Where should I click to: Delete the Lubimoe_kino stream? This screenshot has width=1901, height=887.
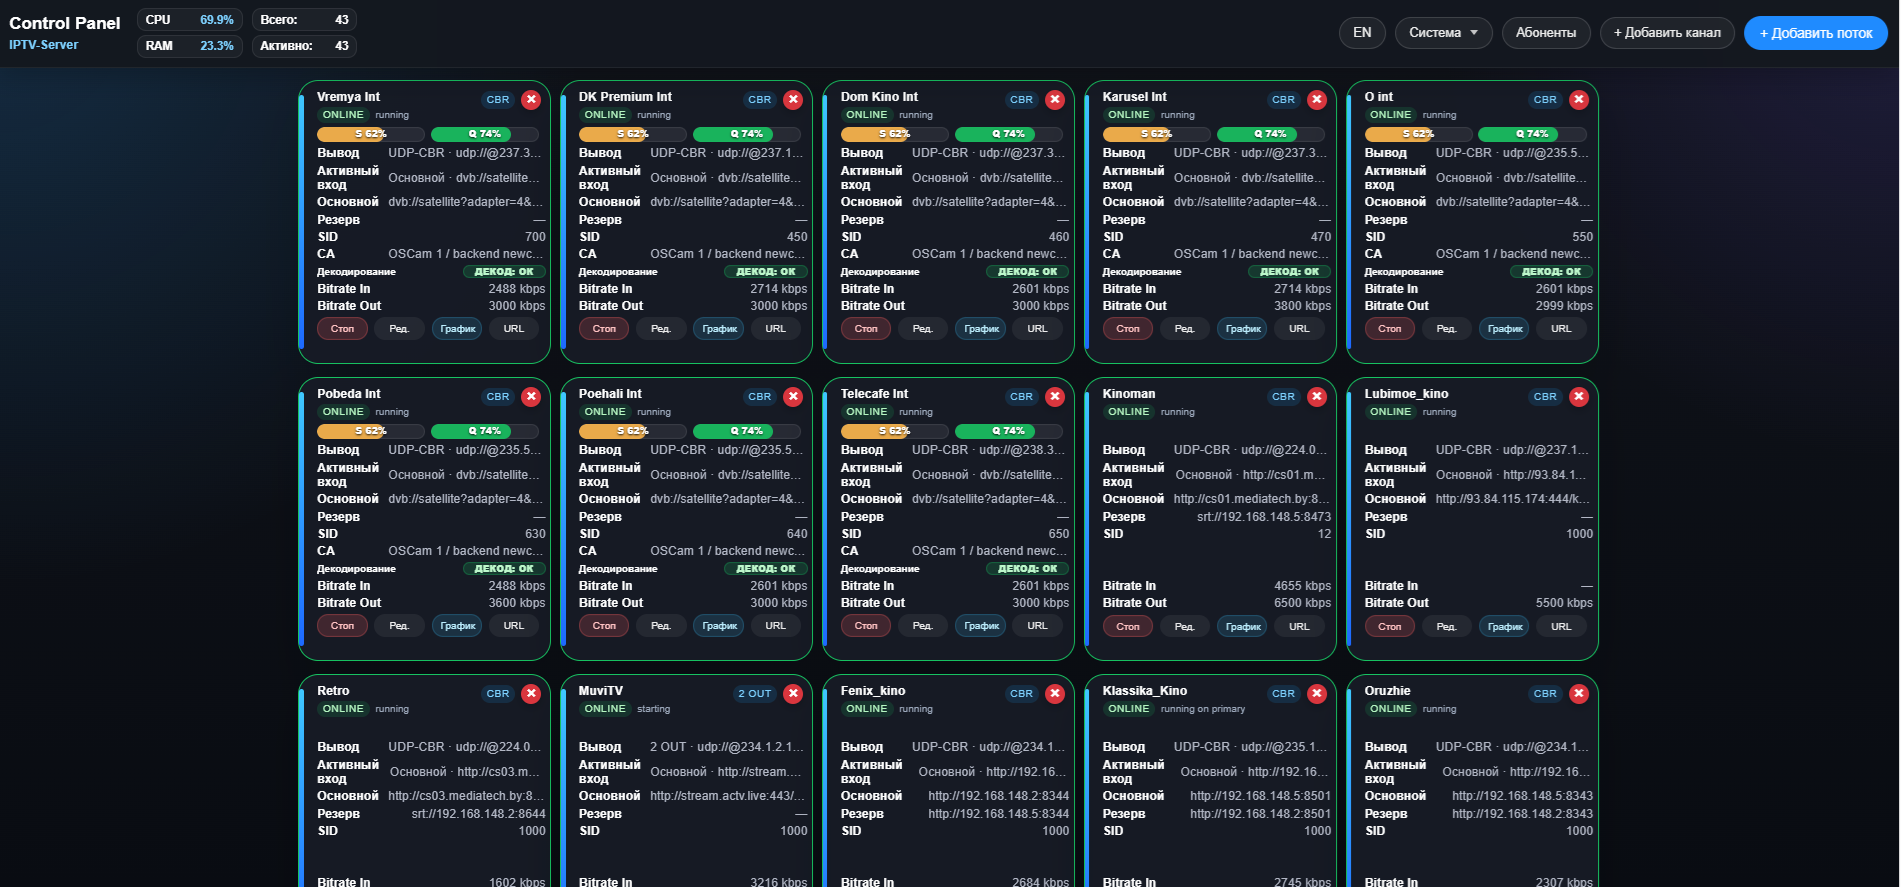pos(1579,397)
